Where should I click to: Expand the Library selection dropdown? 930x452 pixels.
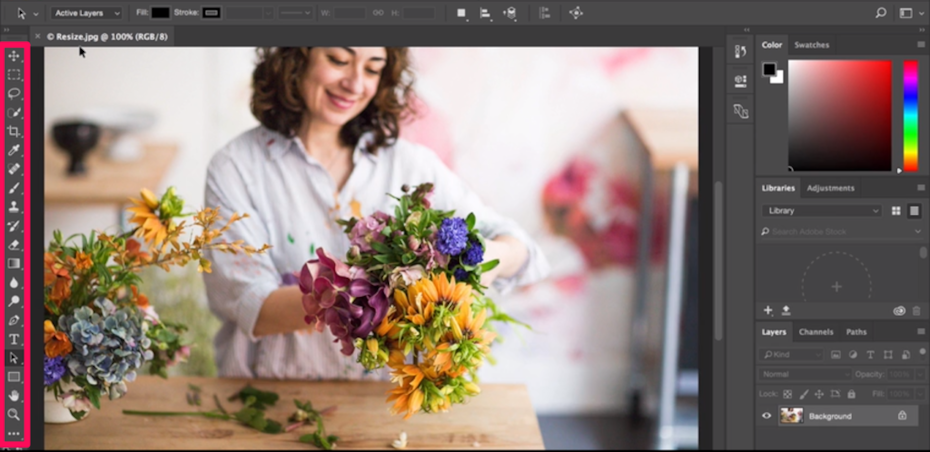[x=822, y=211]
